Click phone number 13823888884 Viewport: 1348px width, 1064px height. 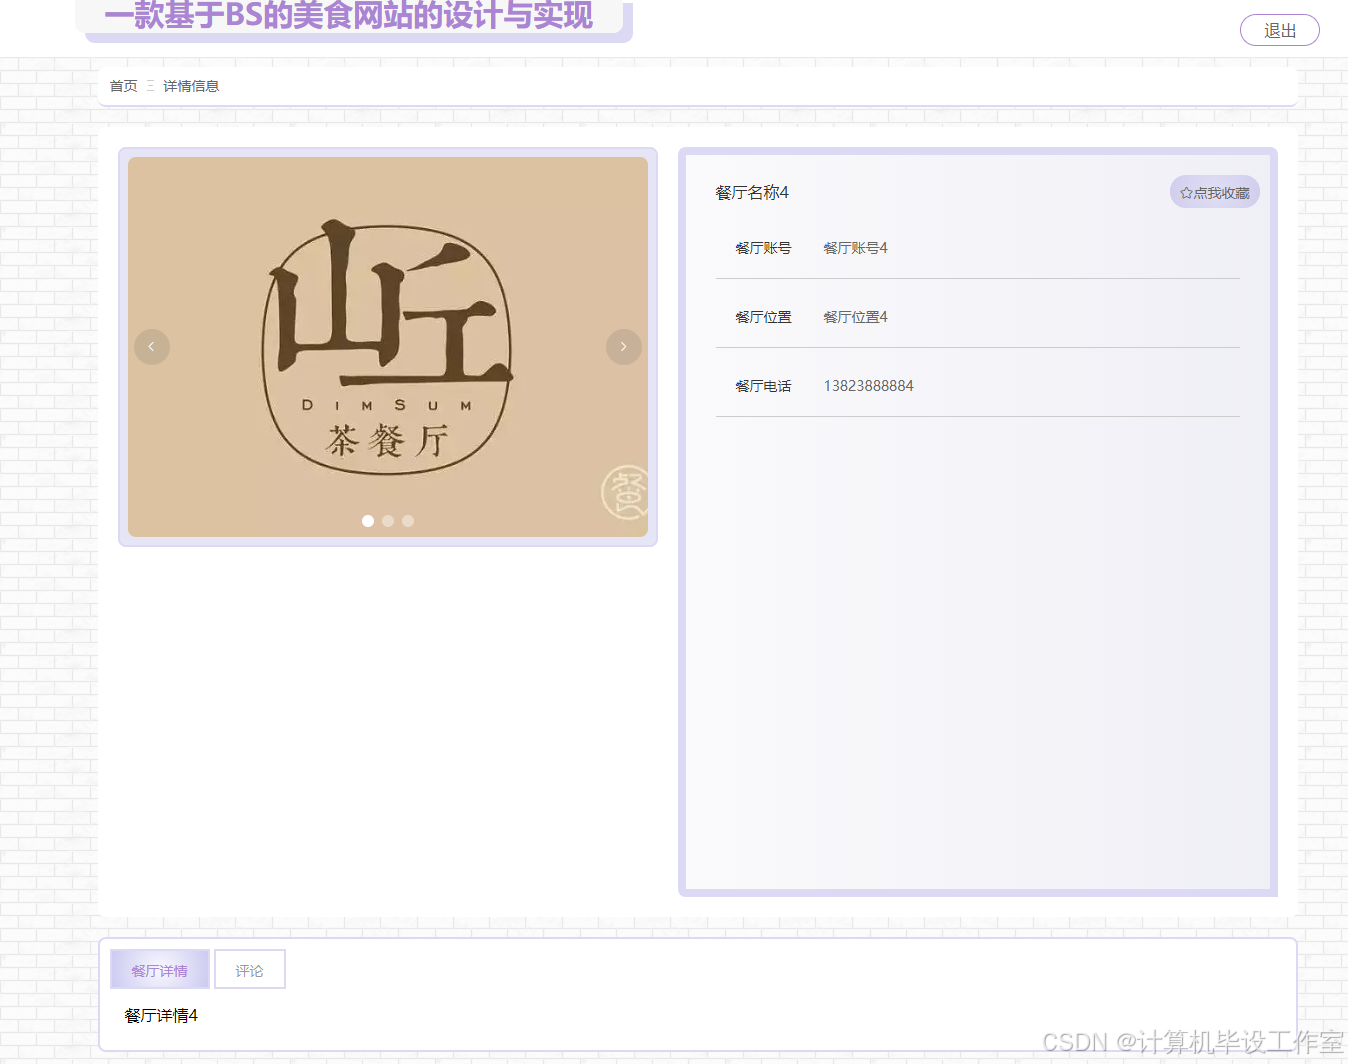pos(868,386)
